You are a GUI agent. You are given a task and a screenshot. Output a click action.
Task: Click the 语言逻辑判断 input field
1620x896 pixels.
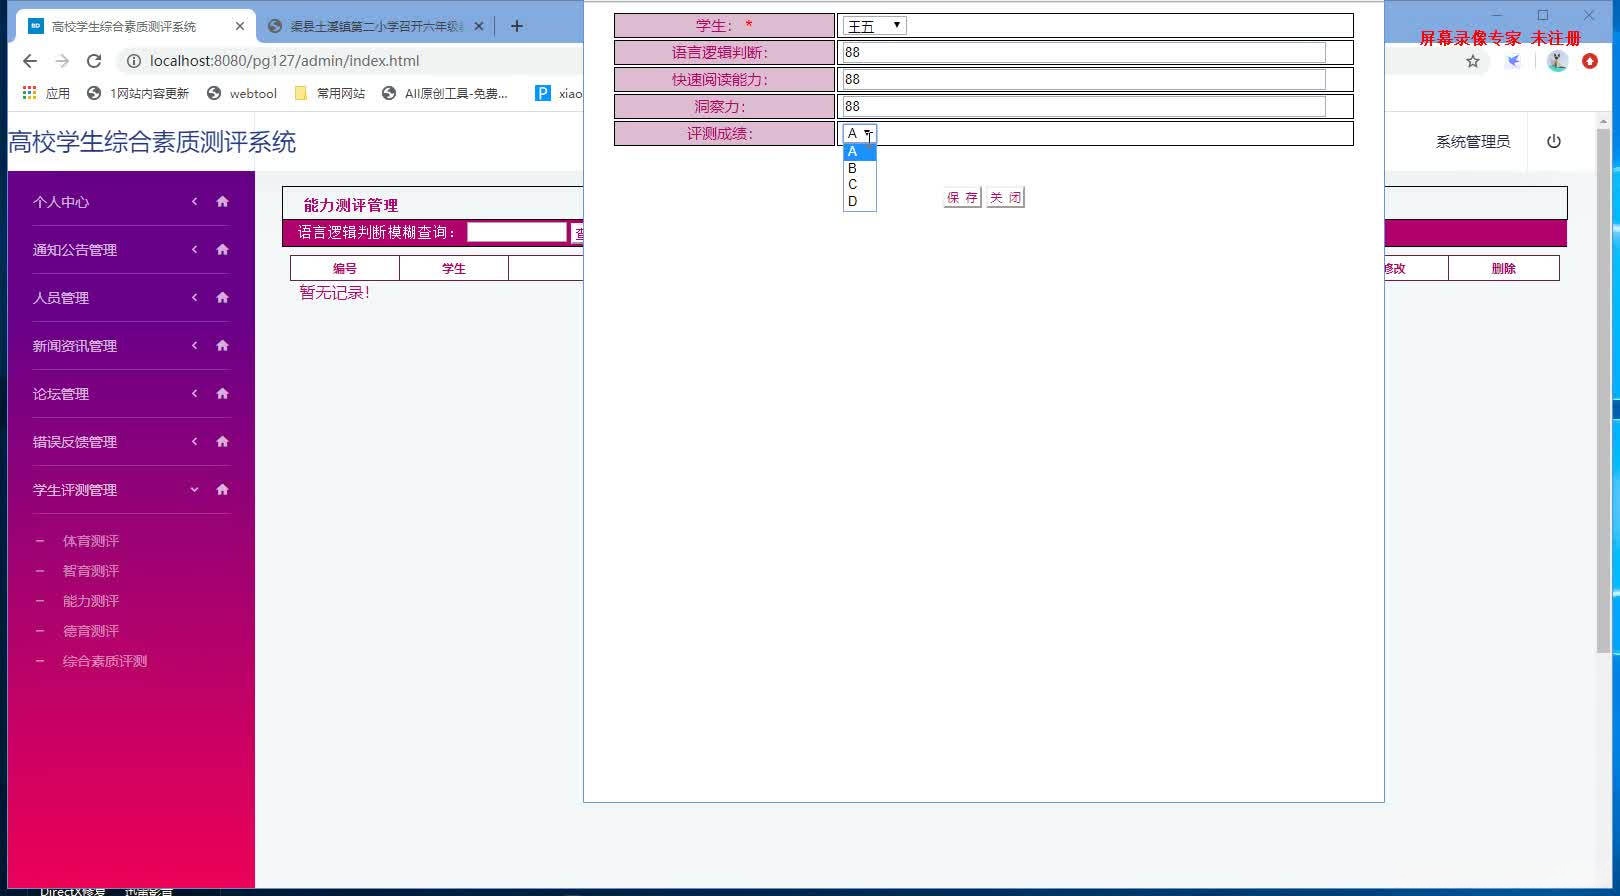(x=1084, y=52)
